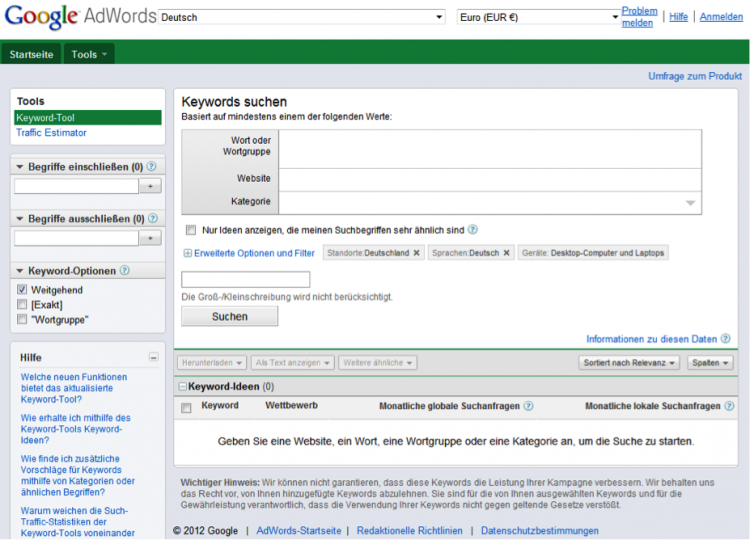Open Erweiterte Optionen und Filter link
The width and height of the screenshot is (750, 540).
(254, 253)
